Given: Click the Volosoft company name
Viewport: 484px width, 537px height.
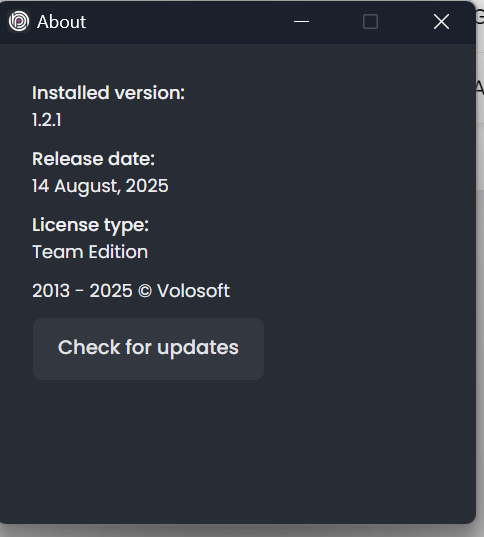Looking at the screenshot, I should (x=193, y=291).
